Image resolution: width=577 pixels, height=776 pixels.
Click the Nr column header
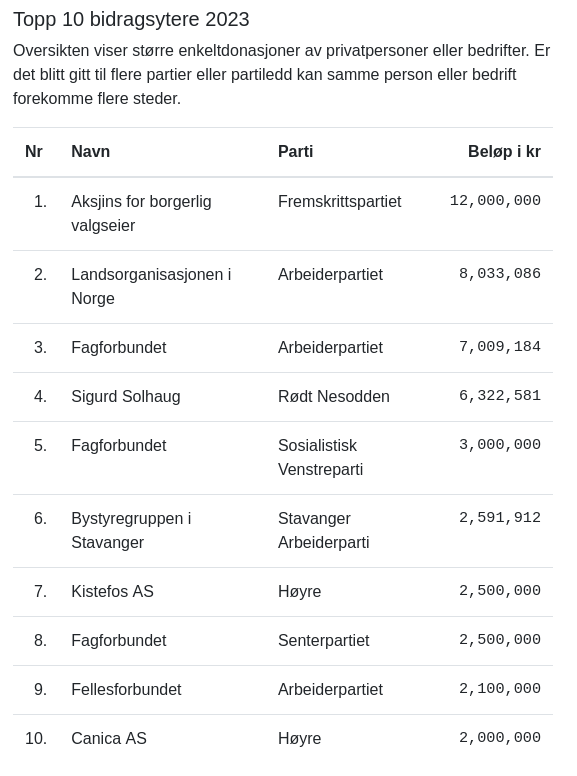34,151
